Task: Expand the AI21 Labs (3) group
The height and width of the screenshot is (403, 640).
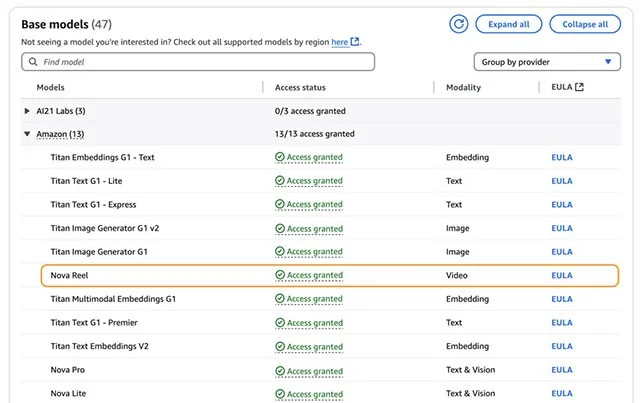Action: (x=27, y=111)
